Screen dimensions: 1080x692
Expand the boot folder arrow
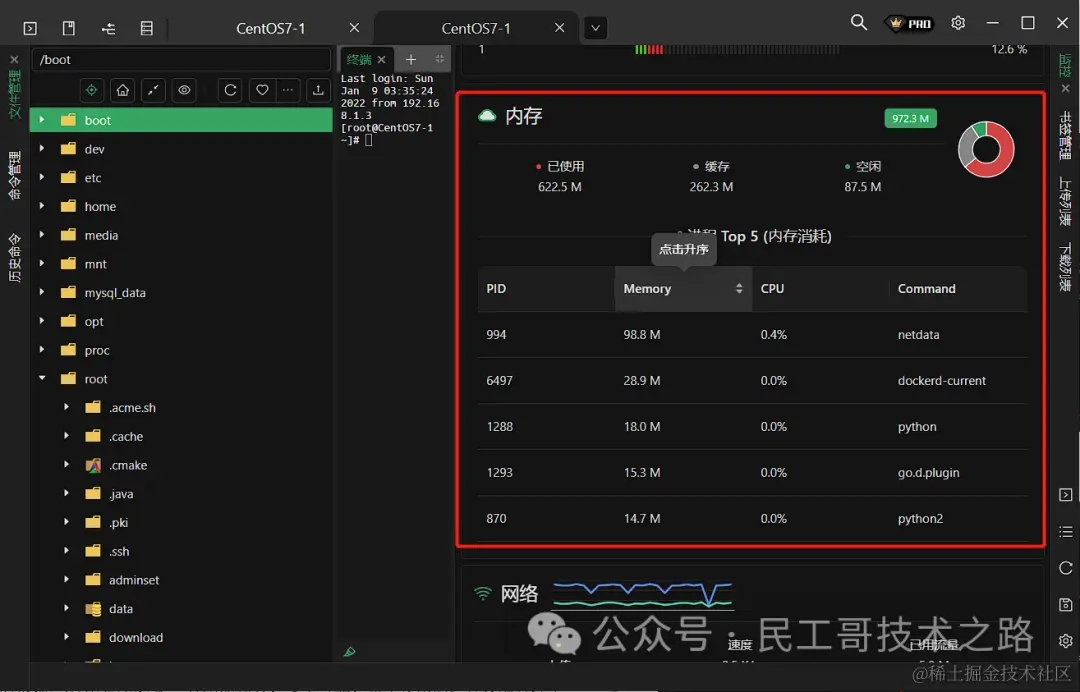[x=42, y=120]
